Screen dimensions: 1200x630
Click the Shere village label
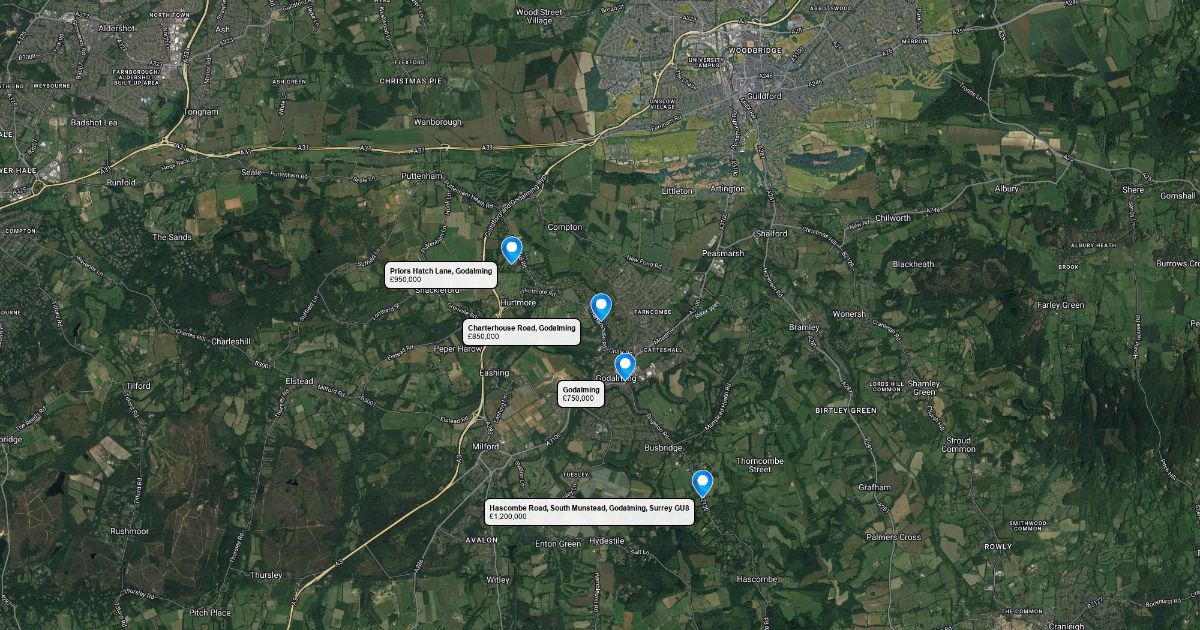click(x=1133, y=189)
